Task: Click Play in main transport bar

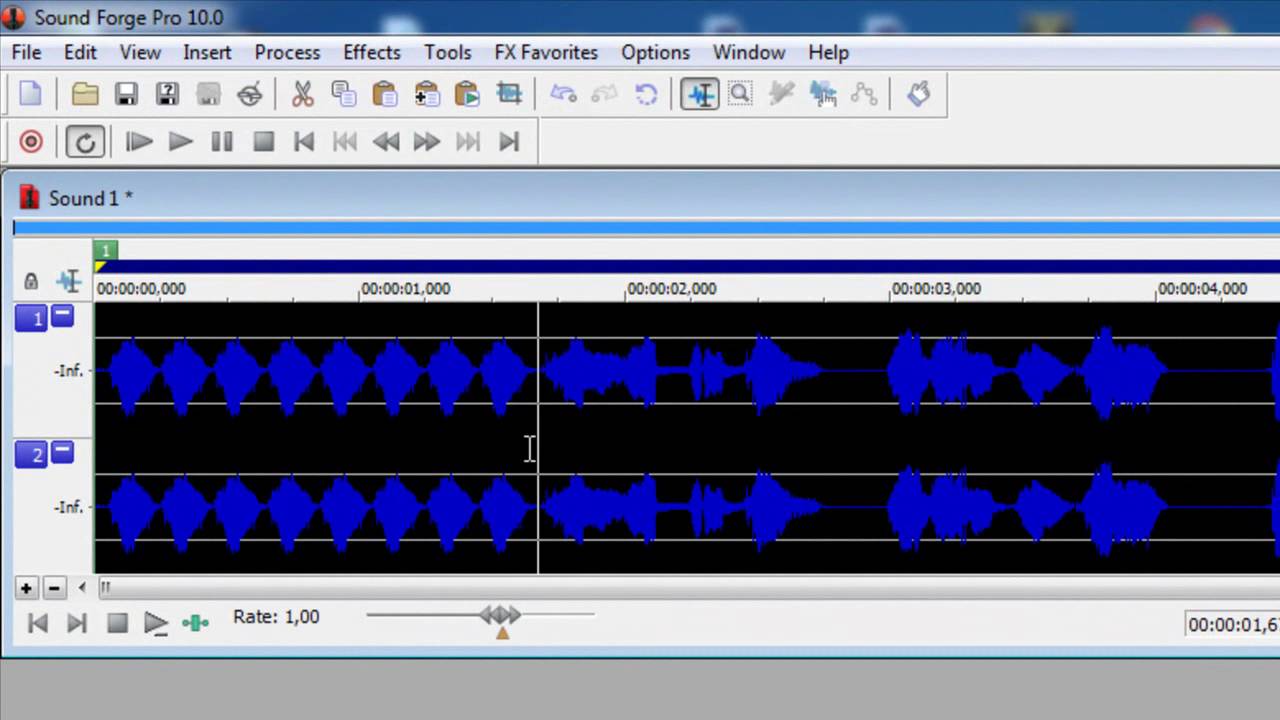Action: (x=180, y=142)
